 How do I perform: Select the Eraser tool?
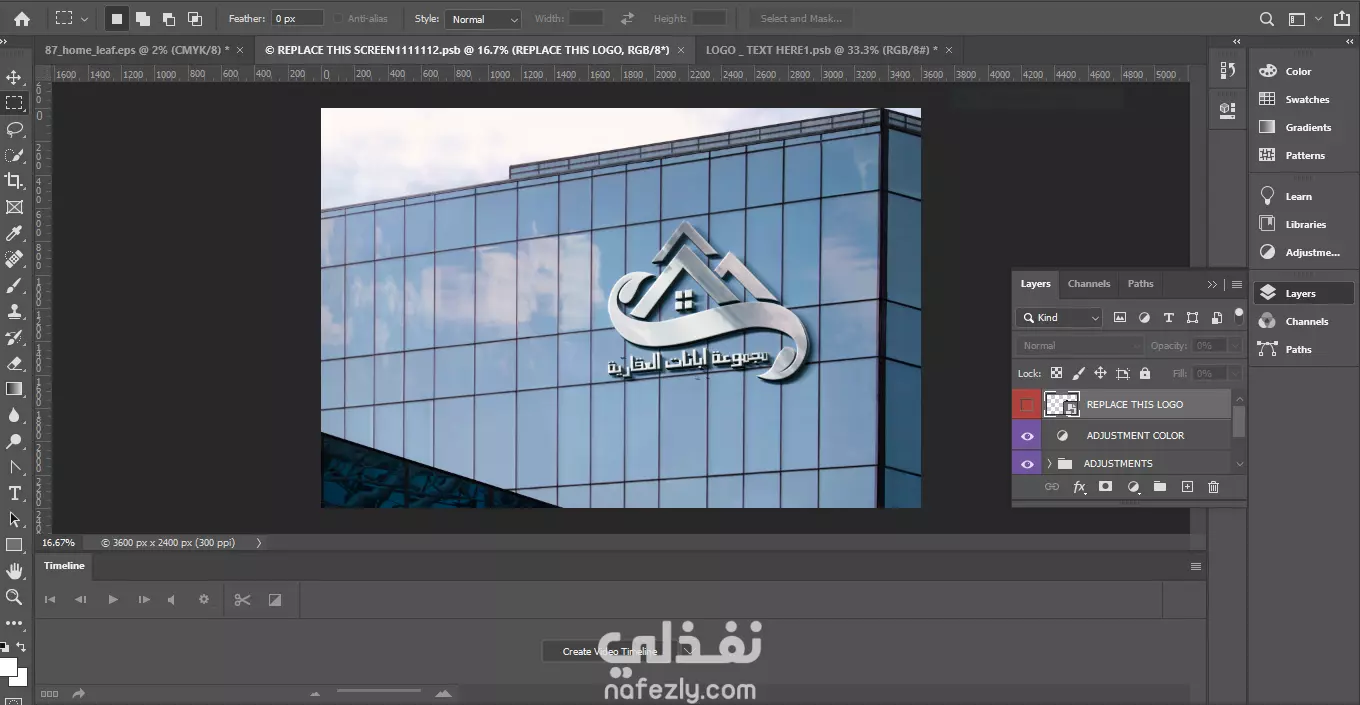14,363
